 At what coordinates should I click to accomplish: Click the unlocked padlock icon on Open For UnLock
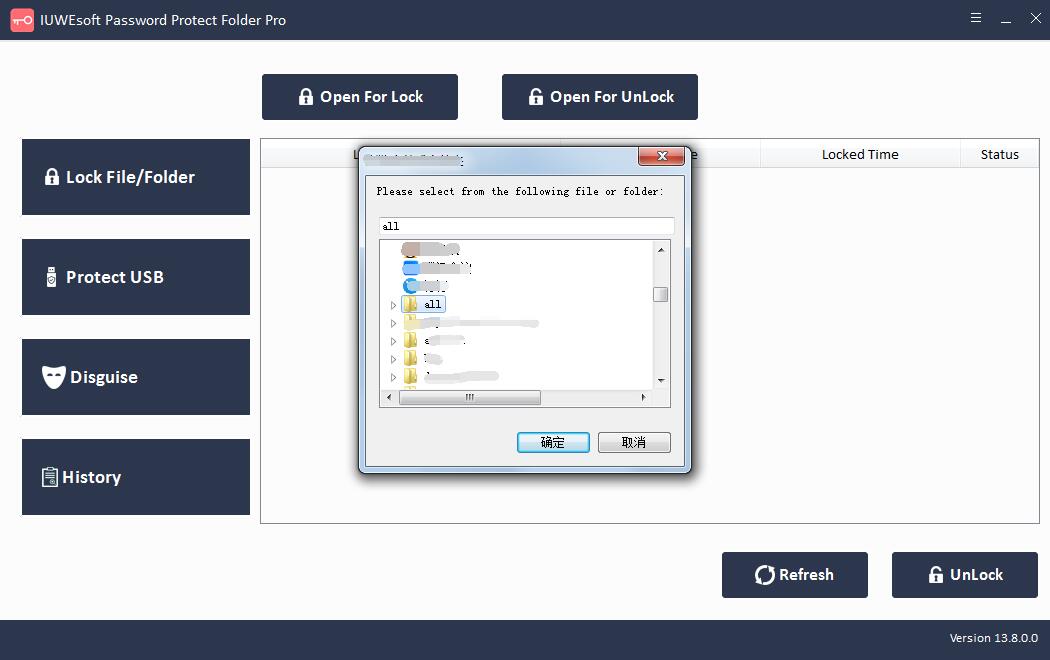[x=536, y=97]
